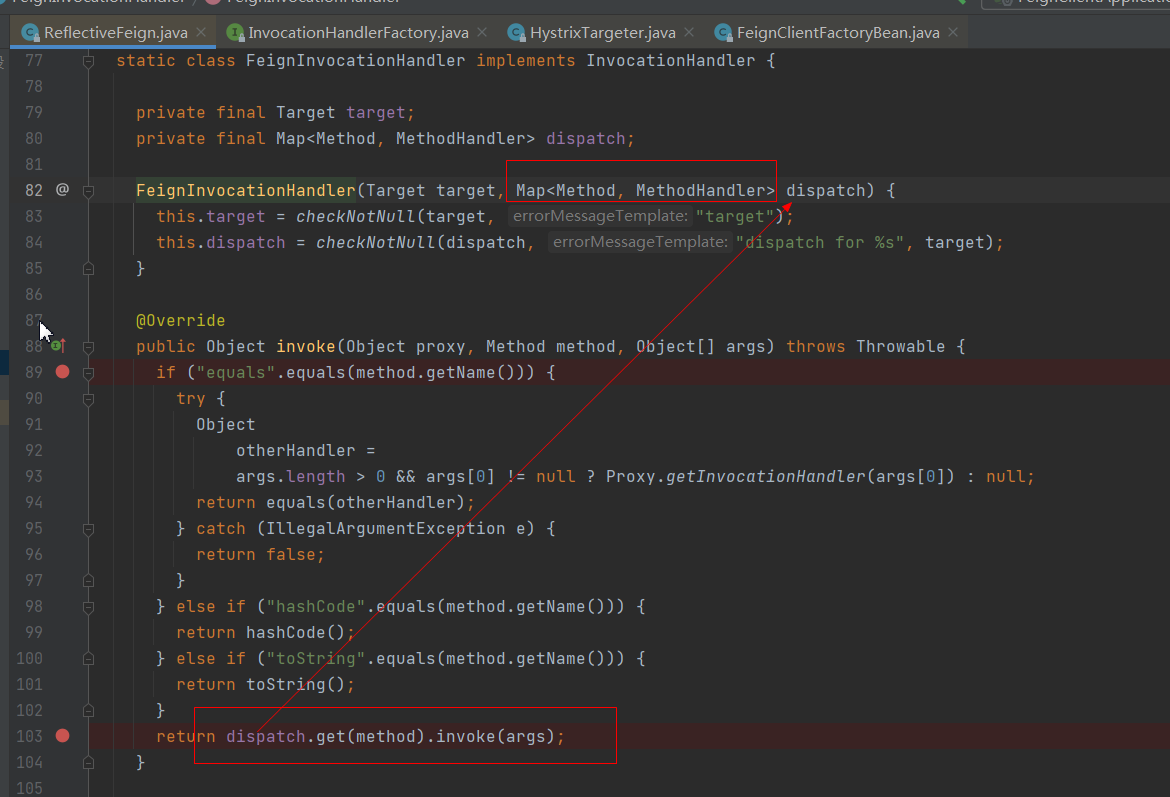Click the @ gutter icon on line 82
The height and width of the screenshot is (797, 1170).
63,190
